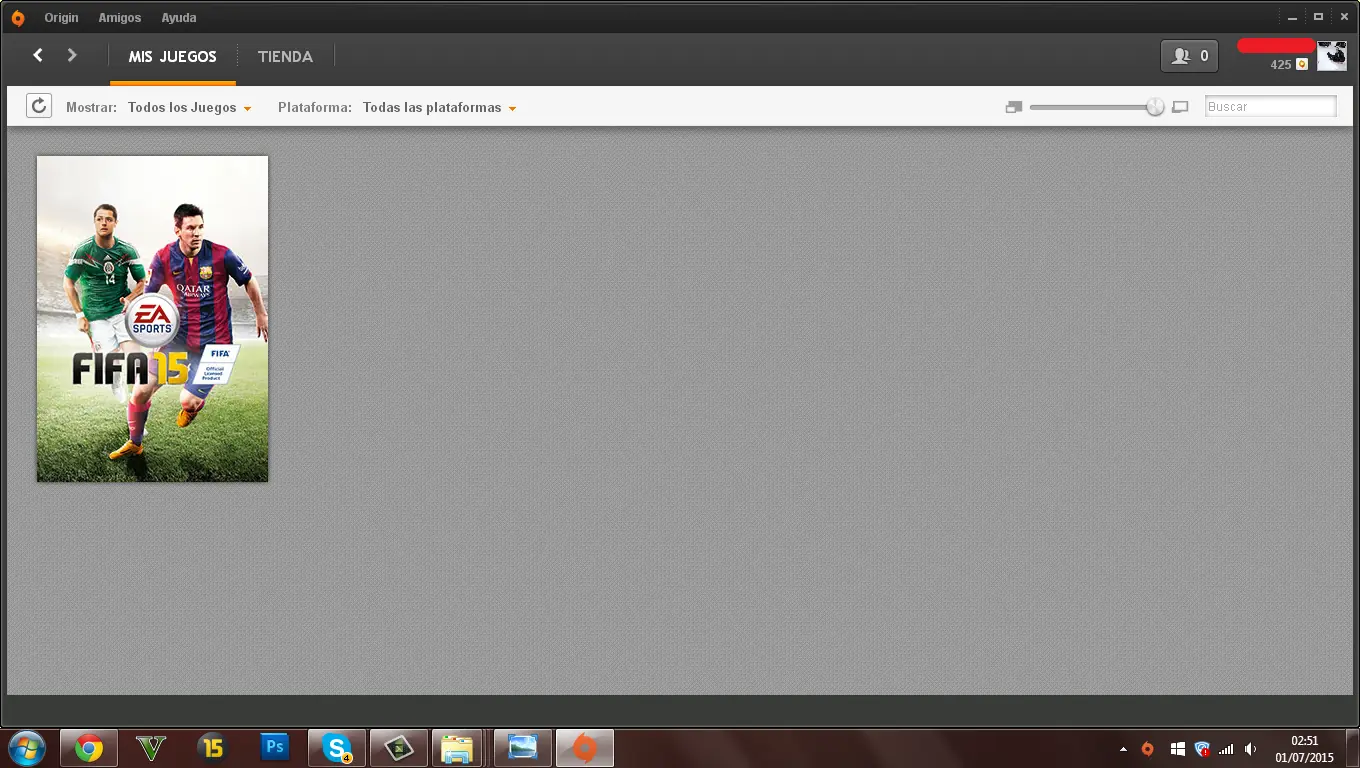Click the security shield tray icon

click(1202, 749)
